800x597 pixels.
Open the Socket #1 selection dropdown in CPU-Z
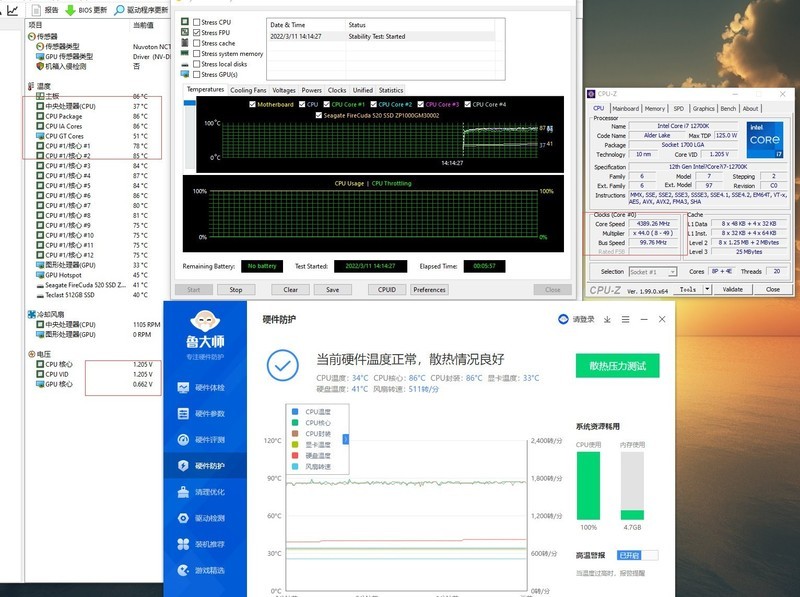pyautogui.click(x=674, y=272)
